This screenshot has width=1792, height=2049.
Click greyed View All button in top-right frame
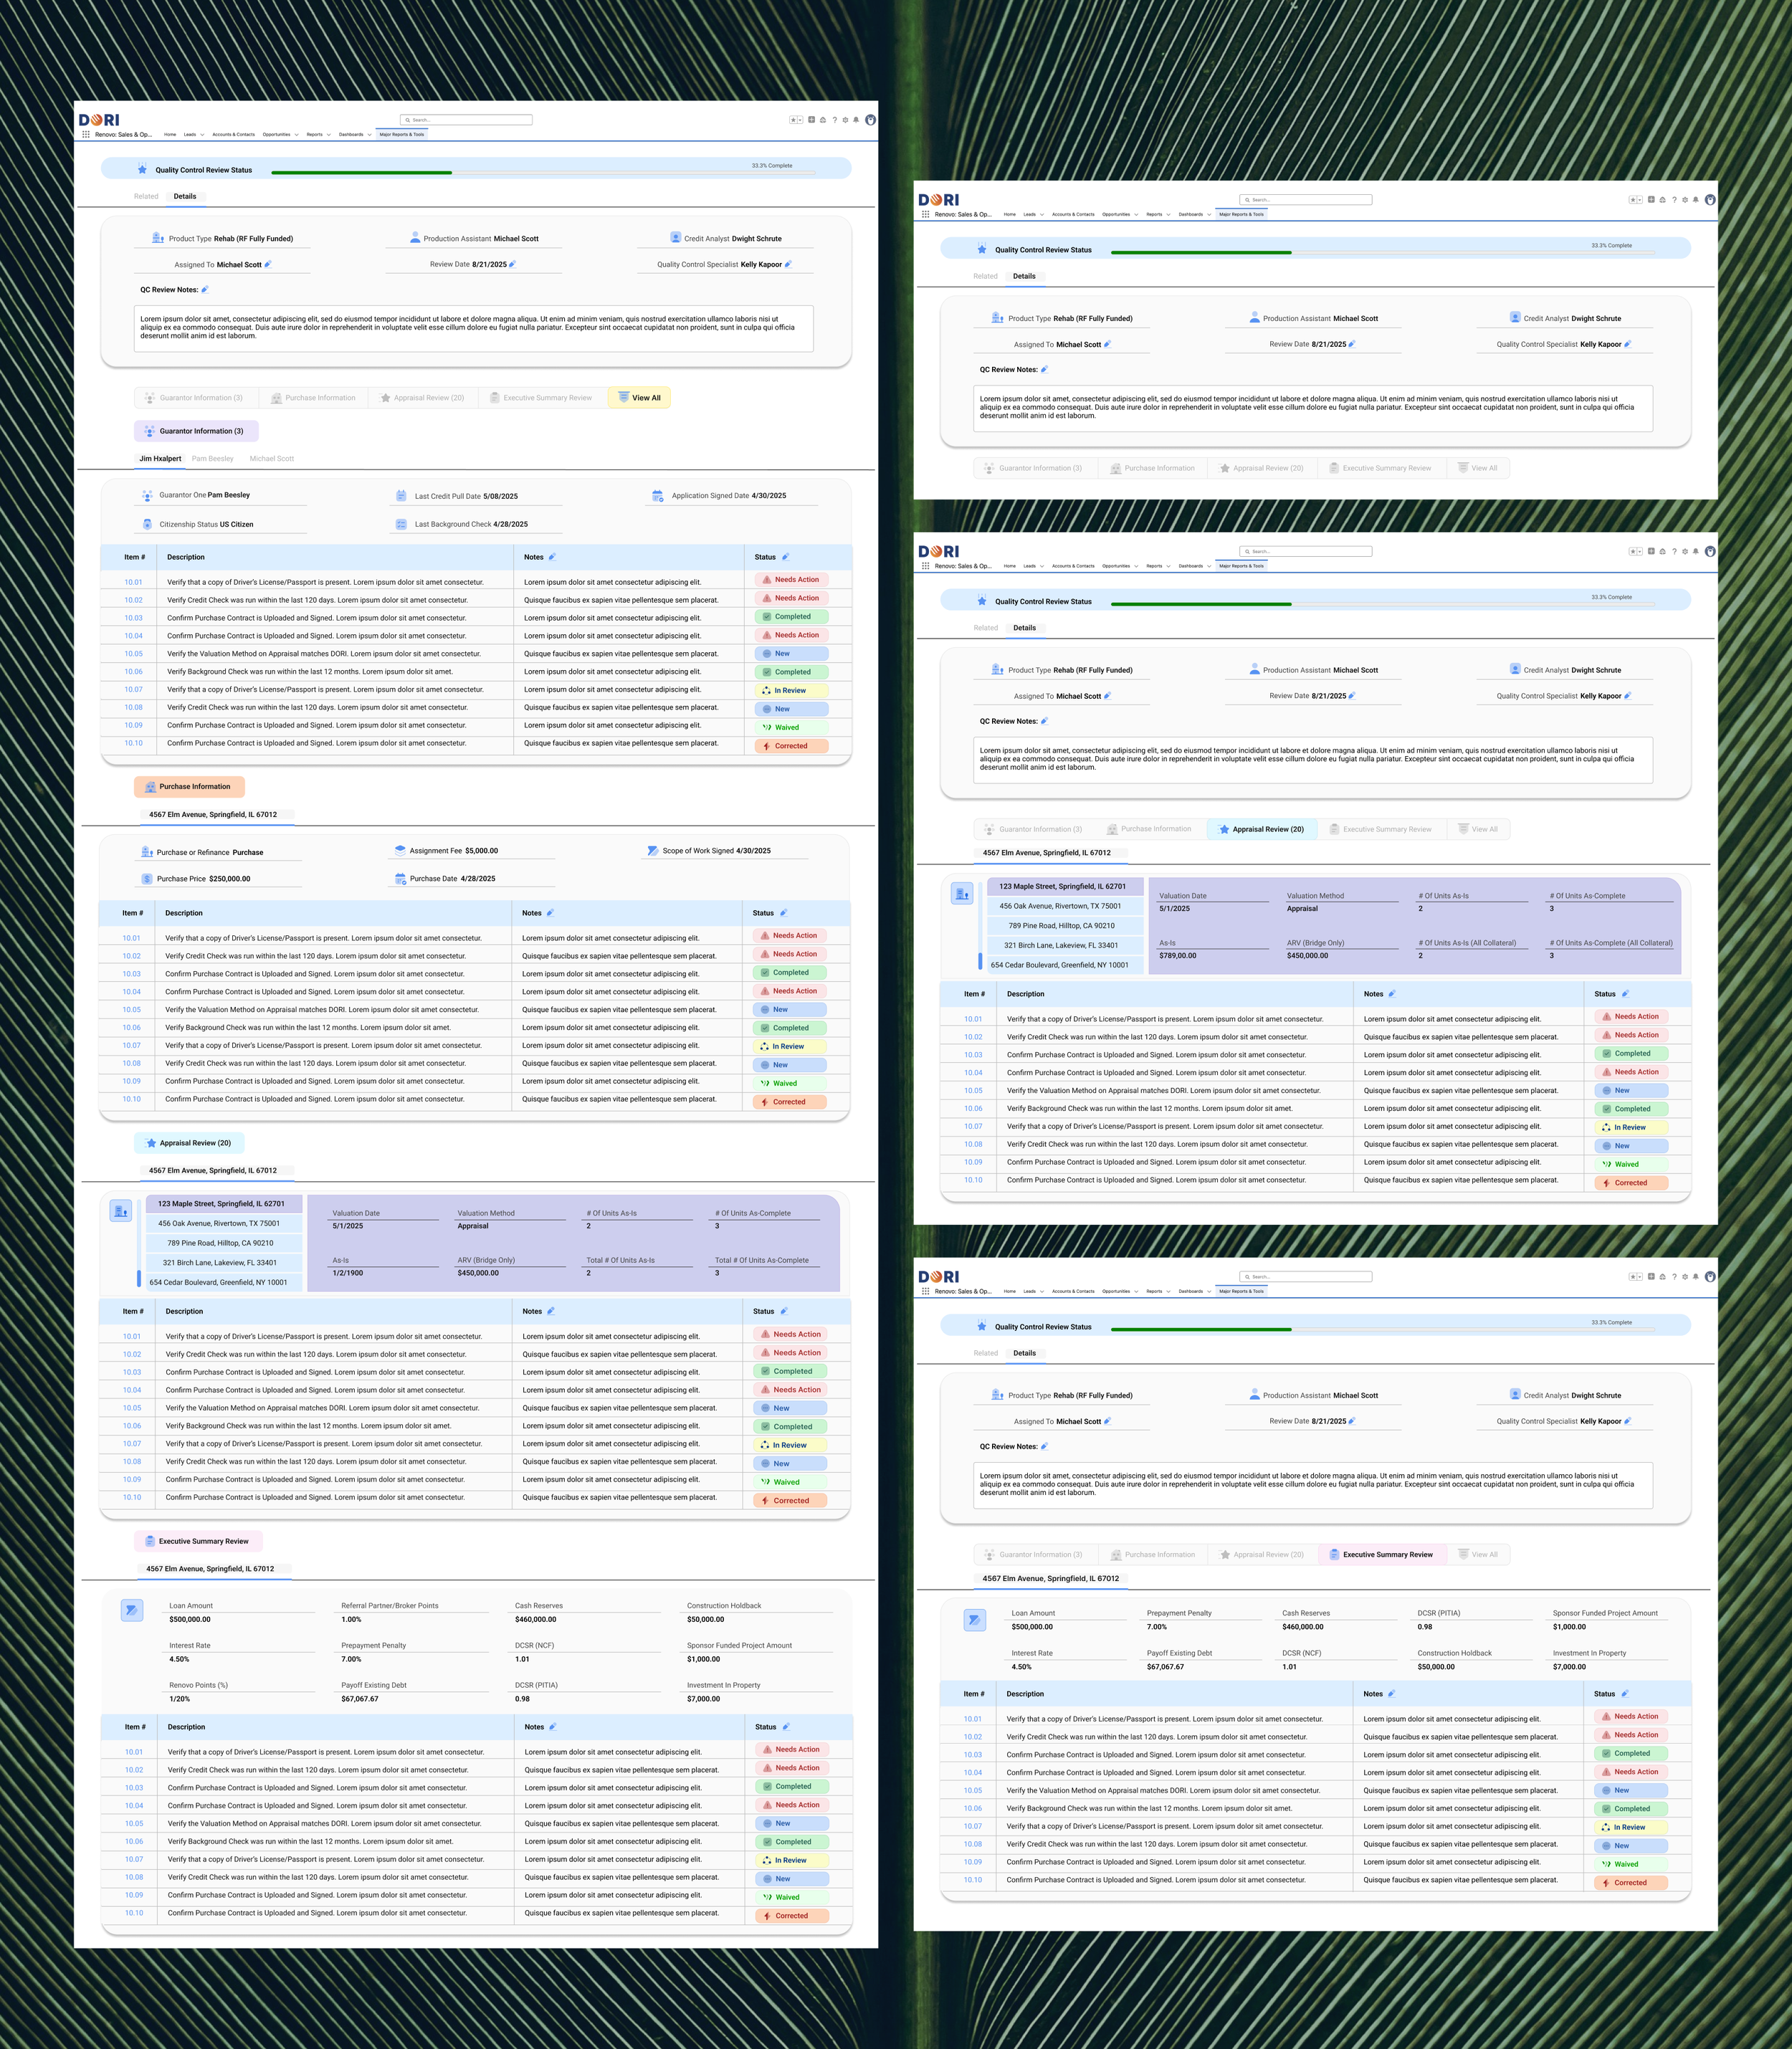click(x=1478, y=468)
